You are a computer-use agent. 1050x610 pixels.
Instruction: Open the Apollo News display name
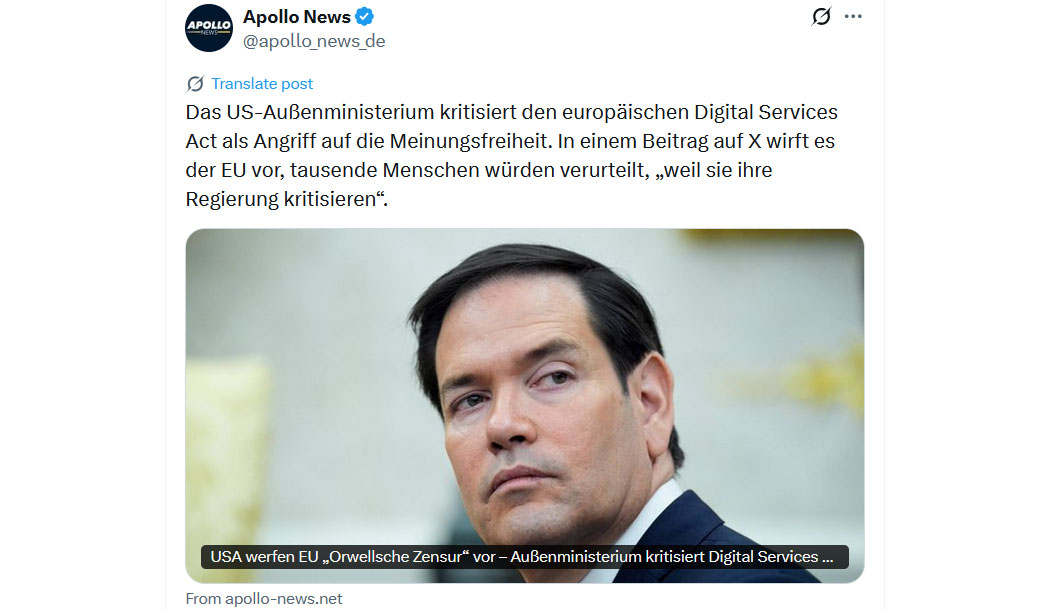pyautogui.click(x=297, y=17)
